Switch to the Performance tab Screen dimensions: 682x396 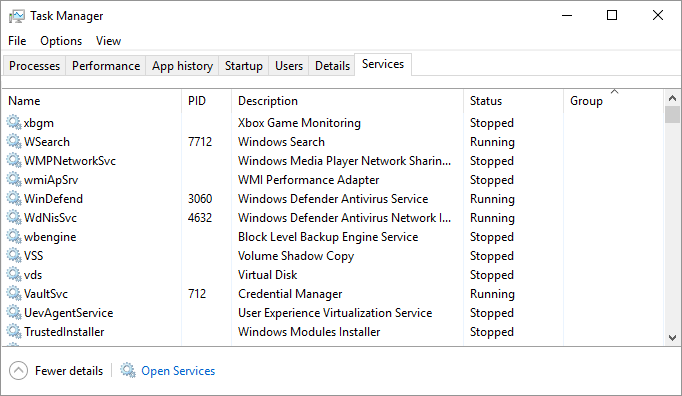tap(106, 66)
